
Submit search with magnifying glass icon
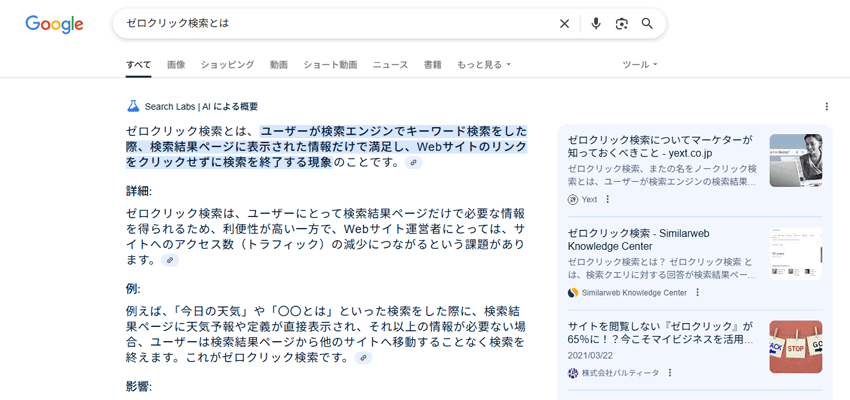[647, 23]
